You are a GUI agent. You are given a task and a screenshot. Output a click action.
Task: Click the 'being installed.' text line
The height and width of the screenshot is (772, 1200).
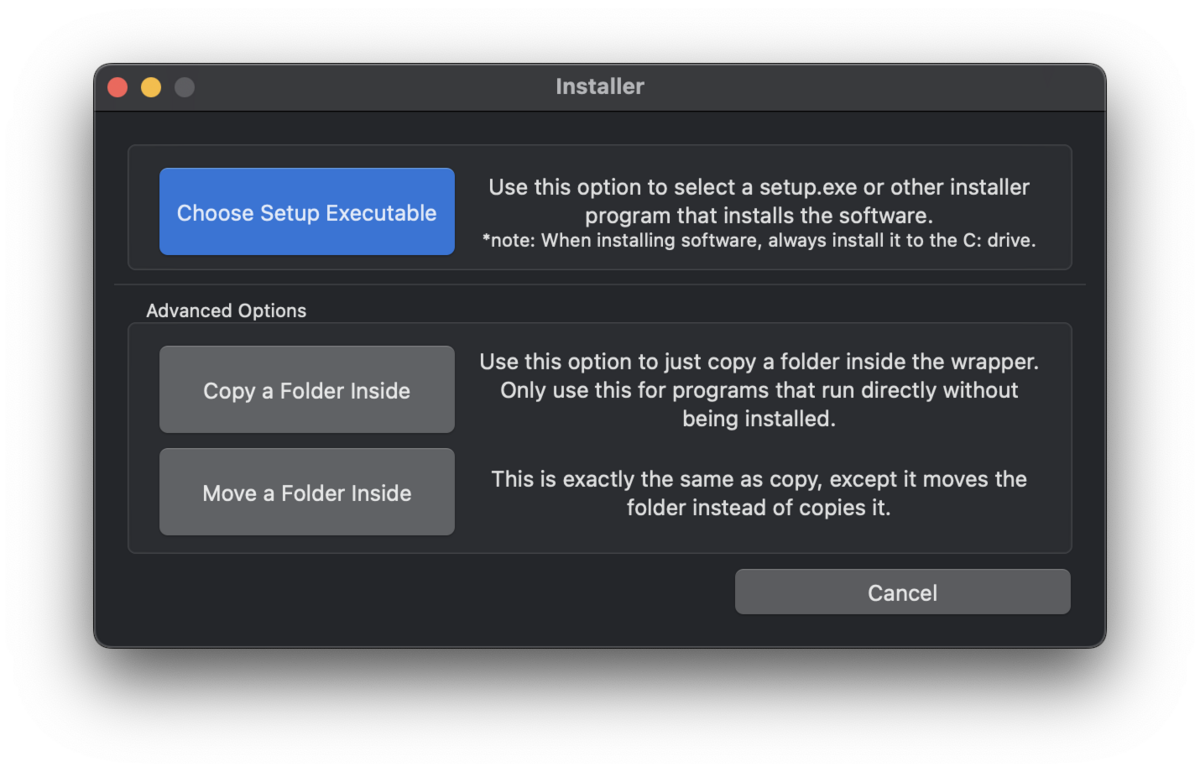click(758, 419)
